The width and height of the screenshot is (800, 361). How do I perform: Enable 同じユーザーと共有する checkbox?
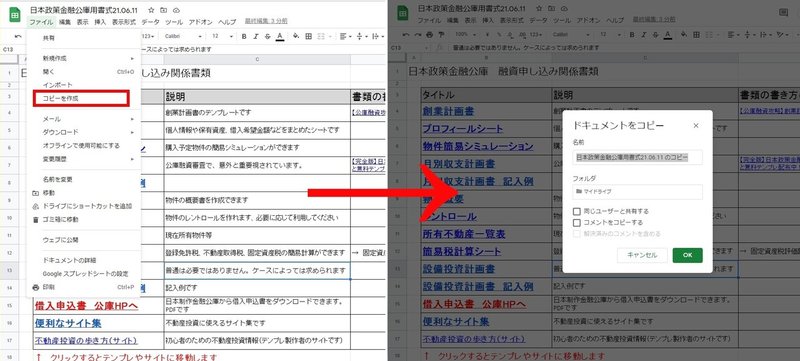tap(577, 211)
